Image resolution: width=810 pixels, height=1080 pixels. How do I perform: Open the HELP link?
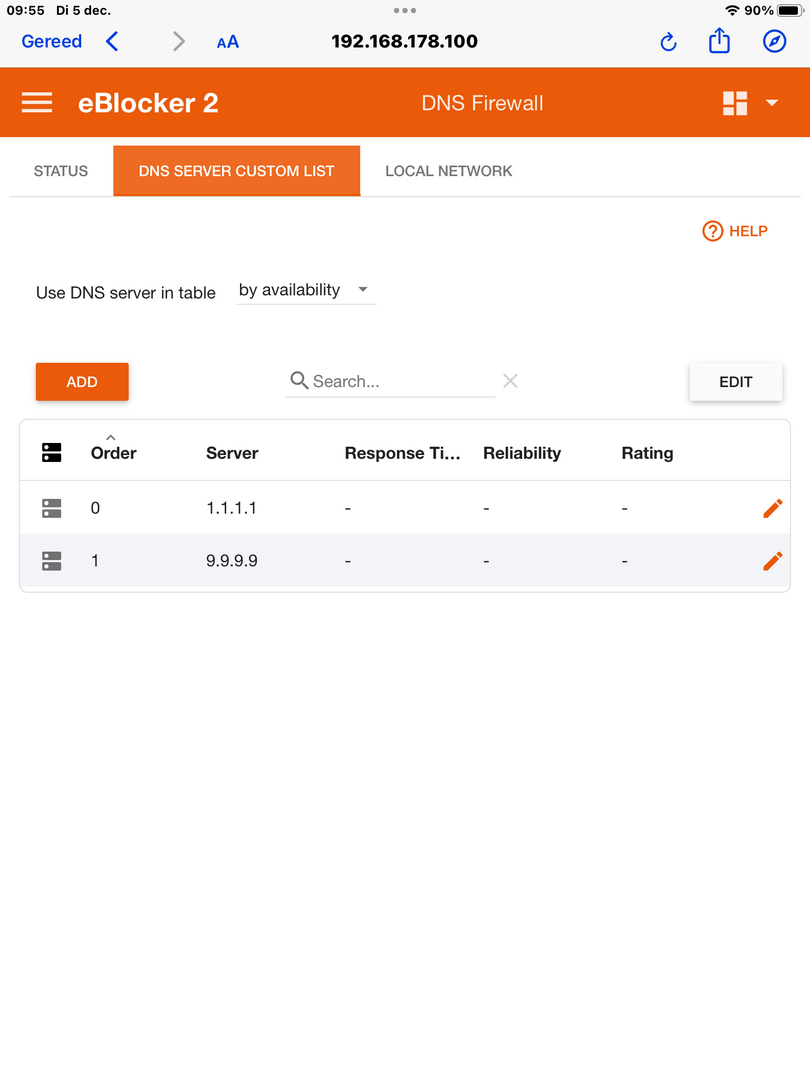735,231
